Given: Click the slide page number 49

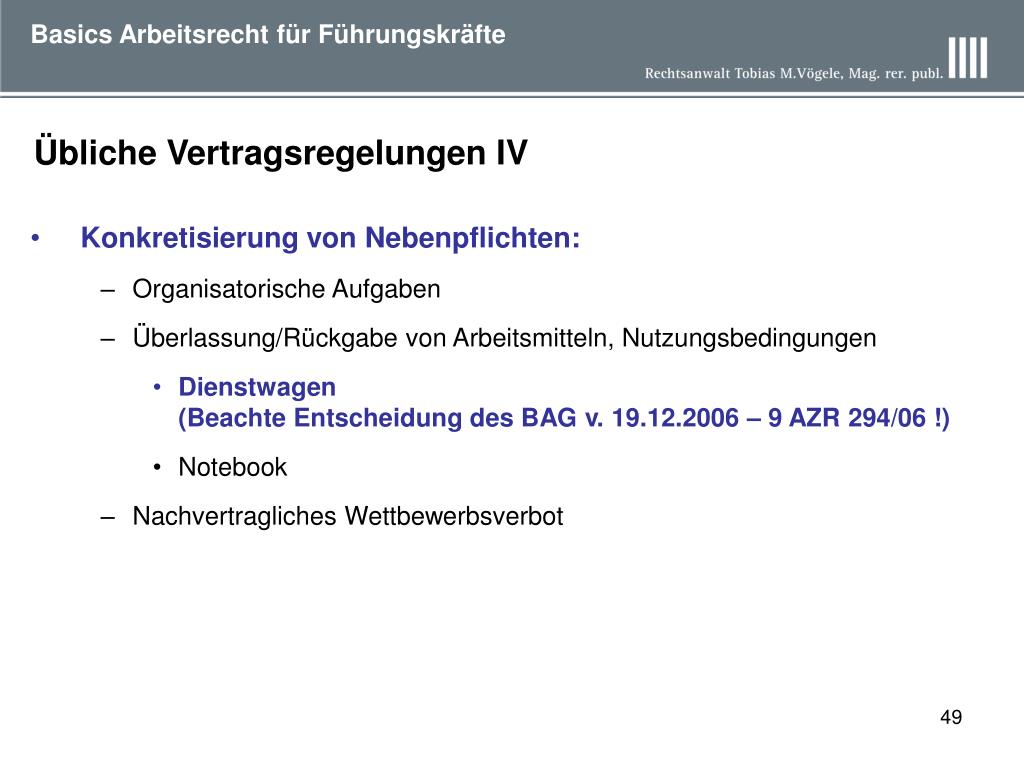Looking at the screenshot, I should point(951,717).
